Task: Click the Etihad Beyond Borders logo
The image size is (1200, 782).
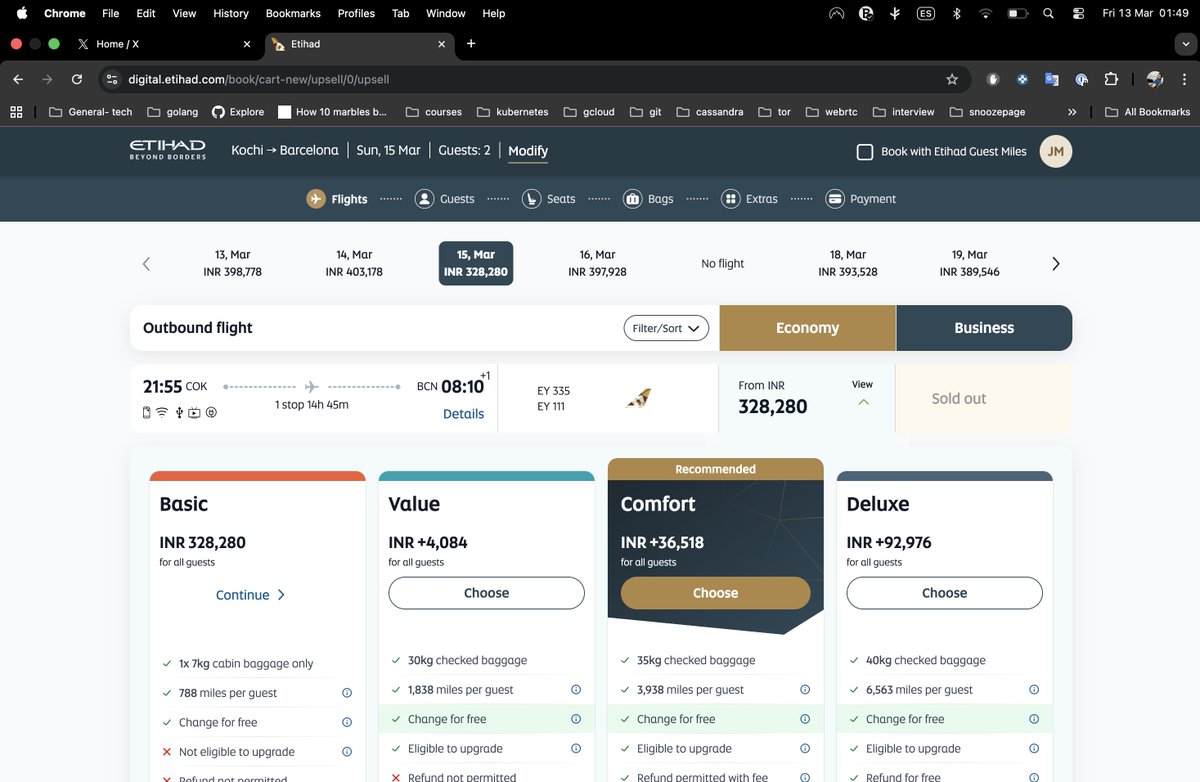Action: point(168,150)
